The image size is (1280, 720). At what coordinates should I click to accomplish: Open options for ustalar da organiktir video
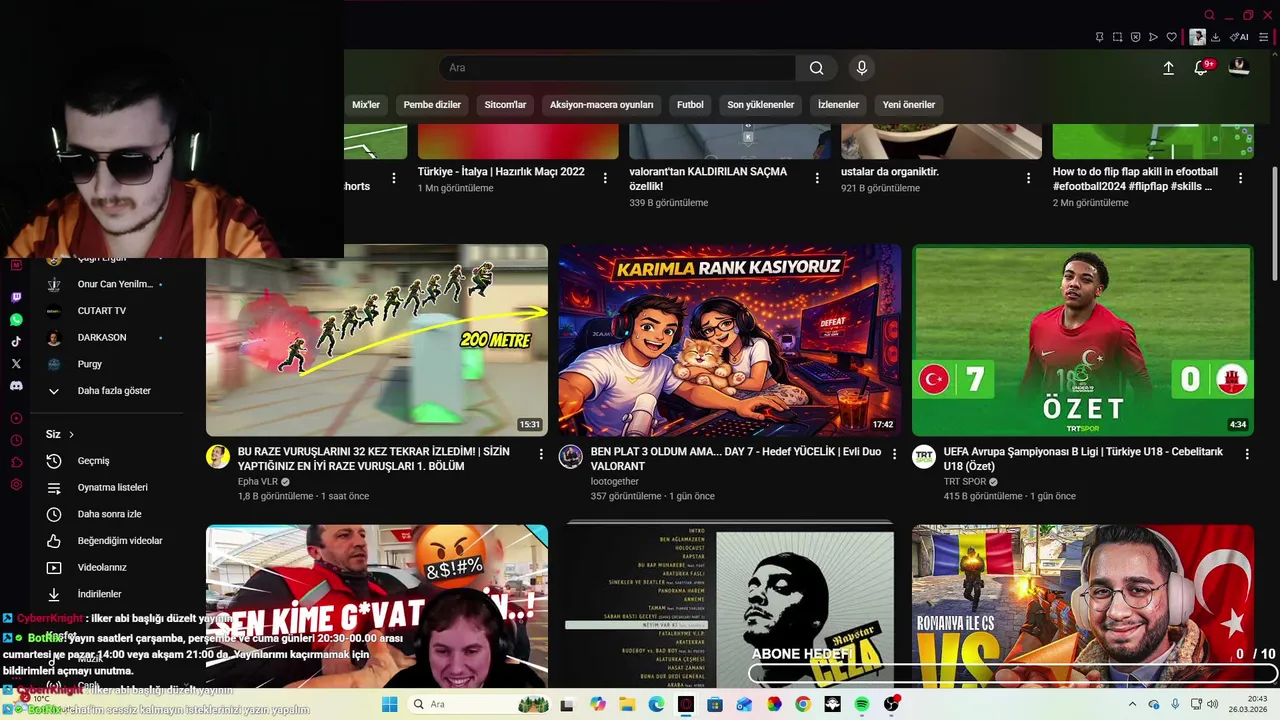pos(1029,178)
